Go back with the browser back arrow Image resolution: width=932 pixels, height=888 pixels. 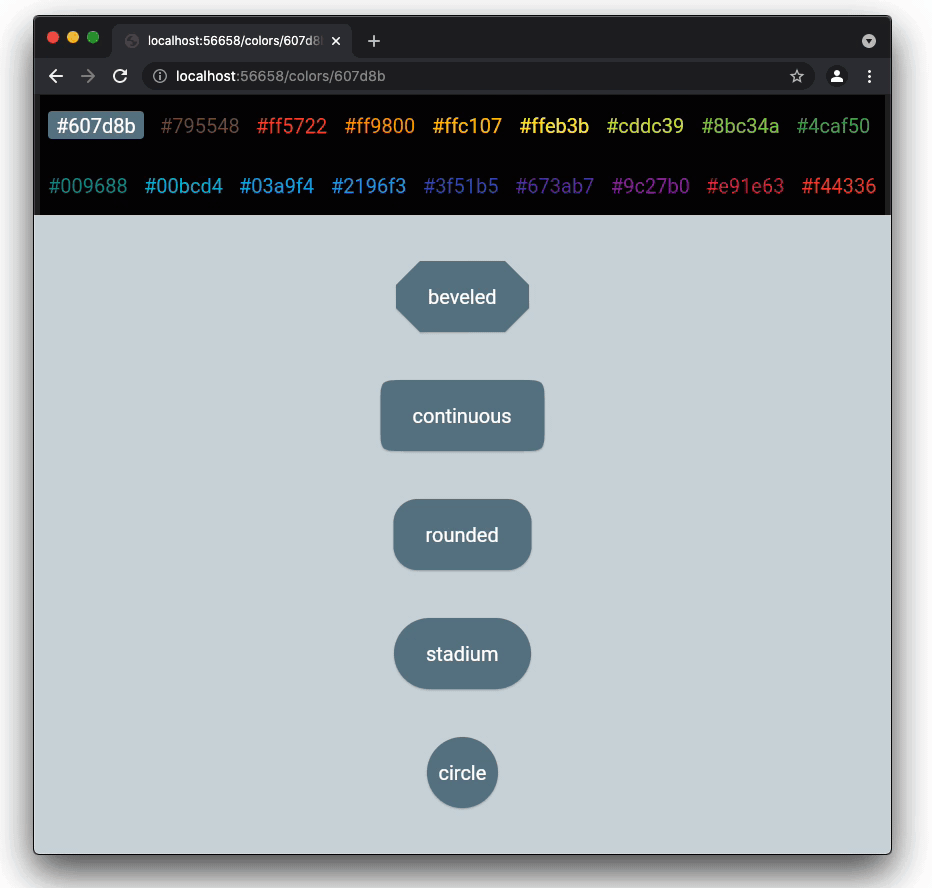(x=56, y=76)
